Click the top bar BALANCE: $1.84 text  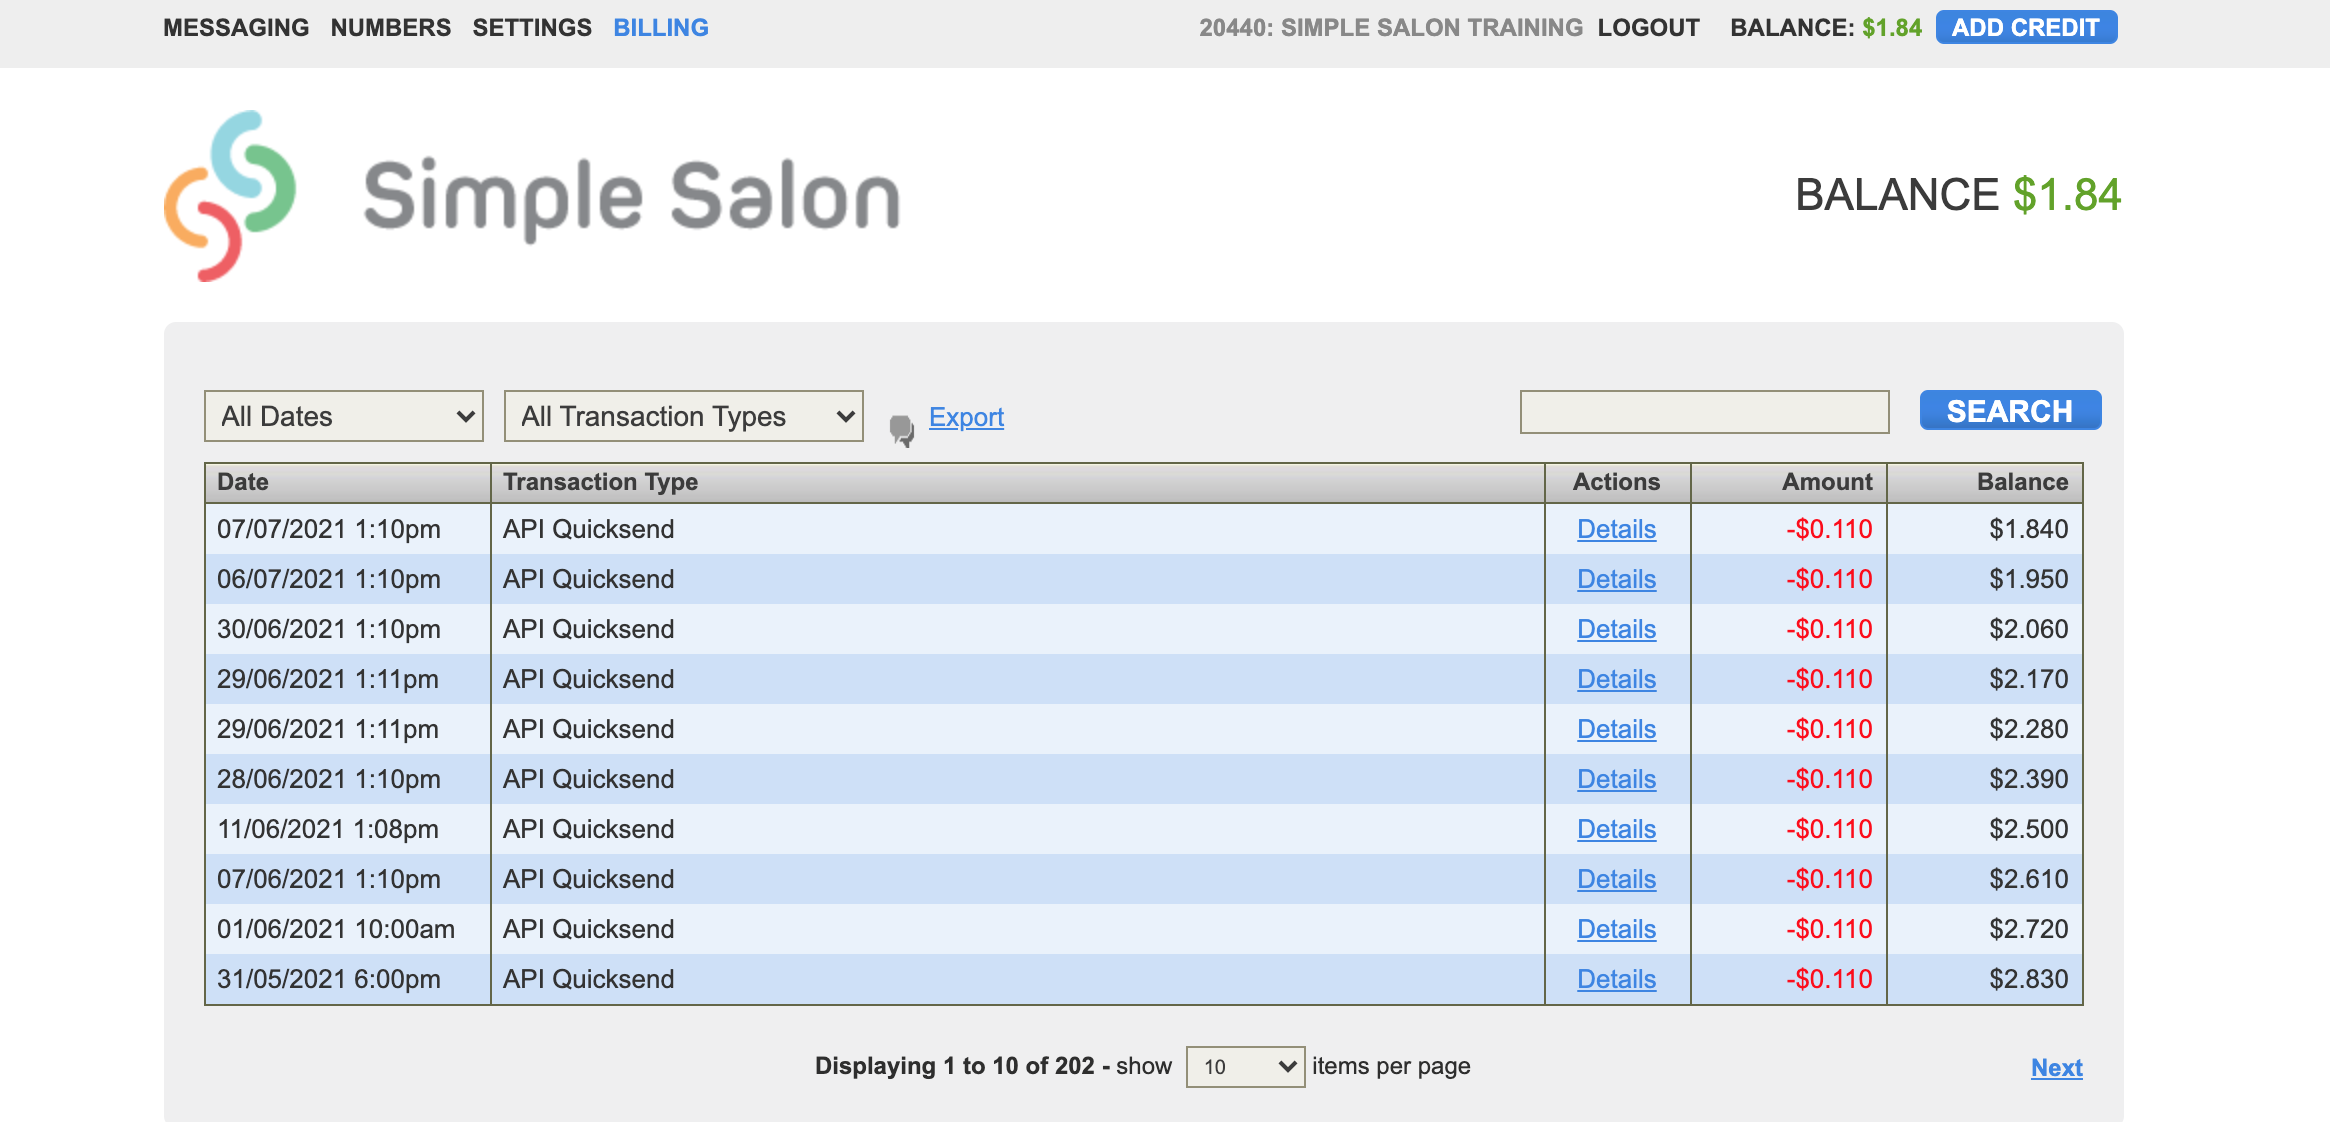(x=1826, y=28)
